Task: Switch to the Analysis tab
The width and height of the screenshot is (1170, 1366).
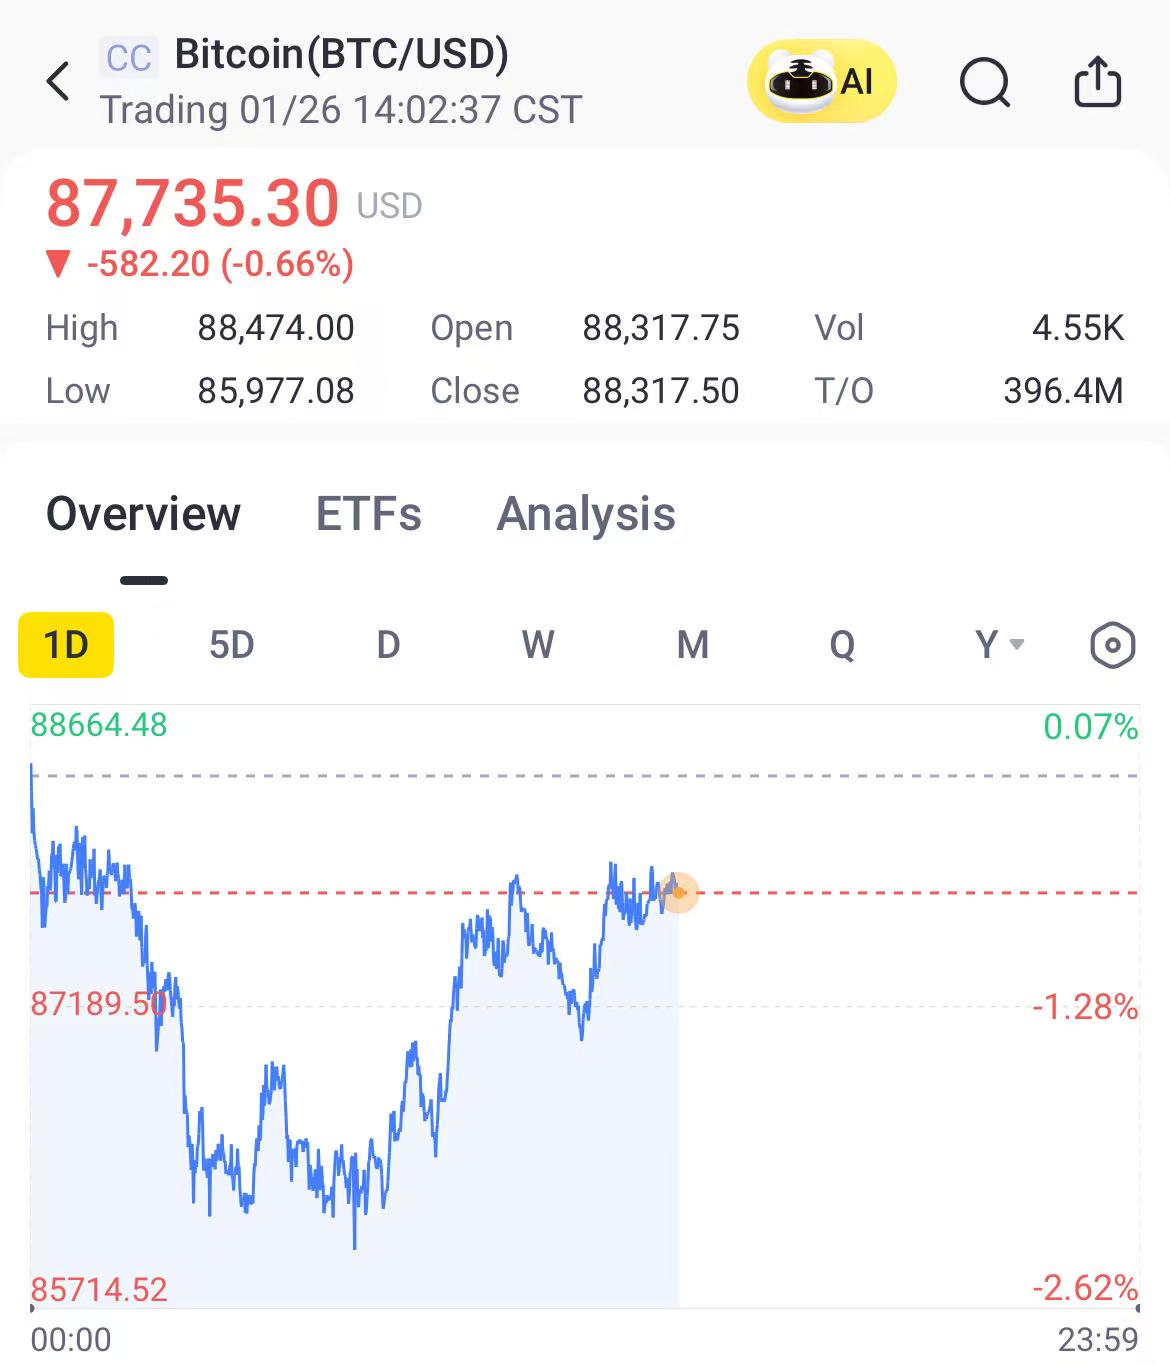Action: [586, 514]
